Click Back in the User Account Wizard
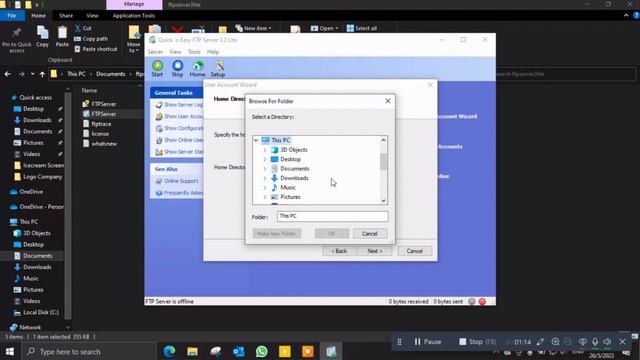Viewport: 640px width, 360px height. pos(339,251)
